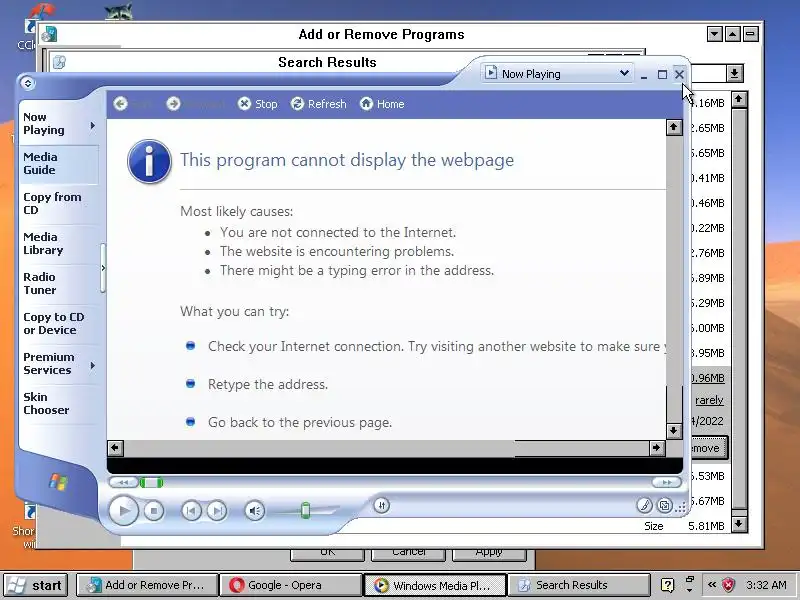
Task: Switch to skin mode icon
Action: 664,505
